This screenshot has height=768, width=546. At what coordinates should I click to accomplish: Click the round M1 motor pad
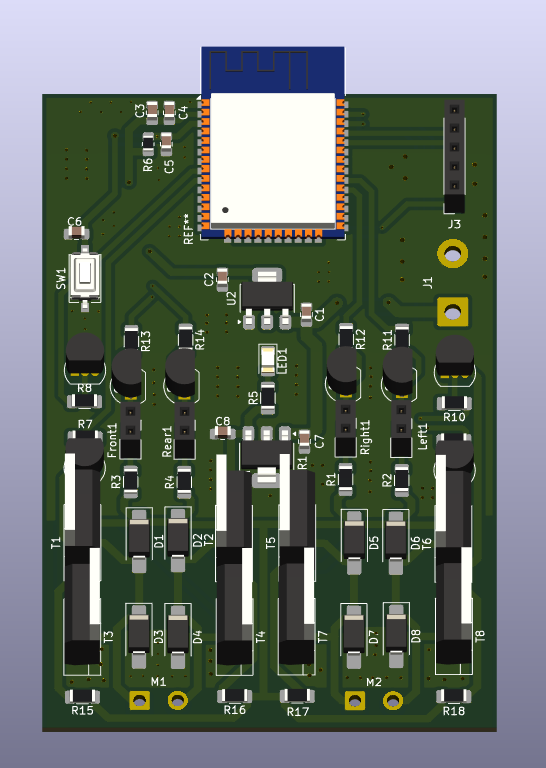pos(177,700)
